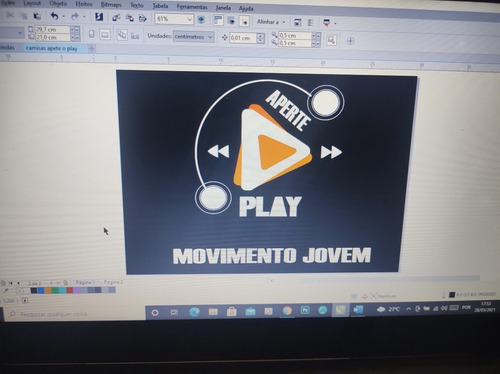Click the Cut scissors icon
The image size is (500, 374).
(10, 15)
